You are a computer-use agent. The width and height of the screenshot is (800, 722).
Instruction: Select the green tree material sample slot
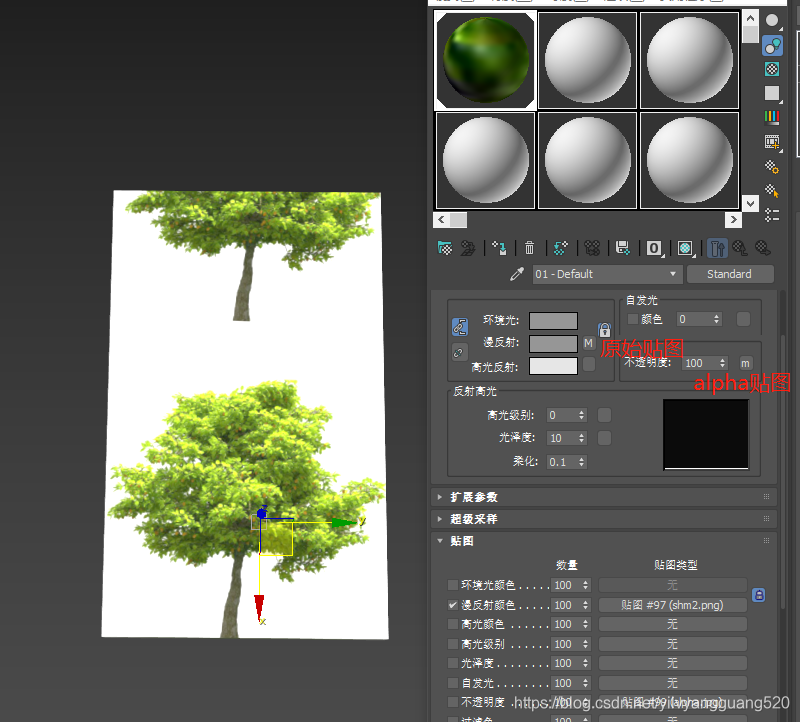(484, 59)
